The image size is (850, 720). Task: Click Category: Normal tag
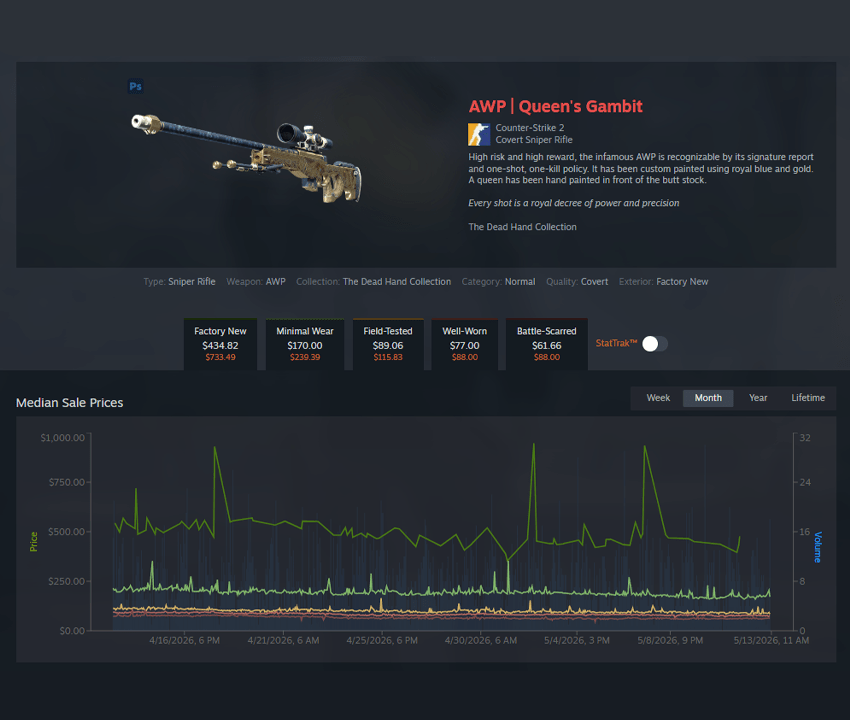(498, 281)
